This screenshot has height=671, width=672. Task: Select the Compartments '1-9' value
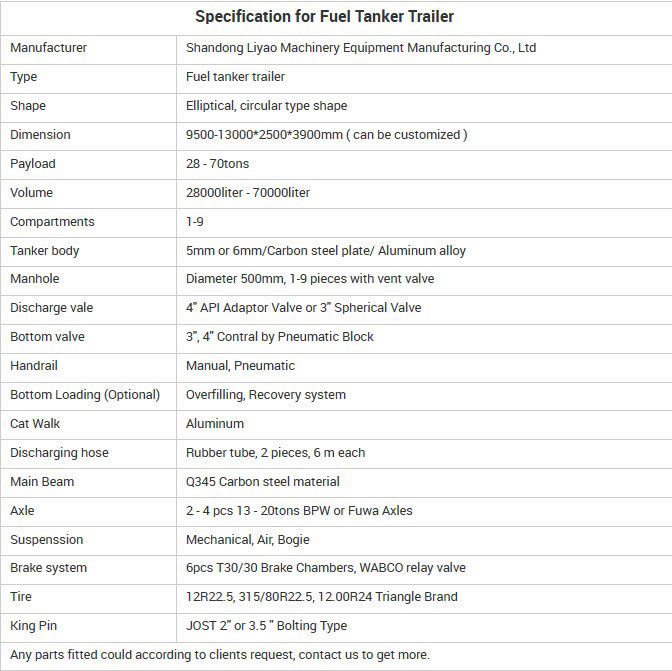pos(195,222)
